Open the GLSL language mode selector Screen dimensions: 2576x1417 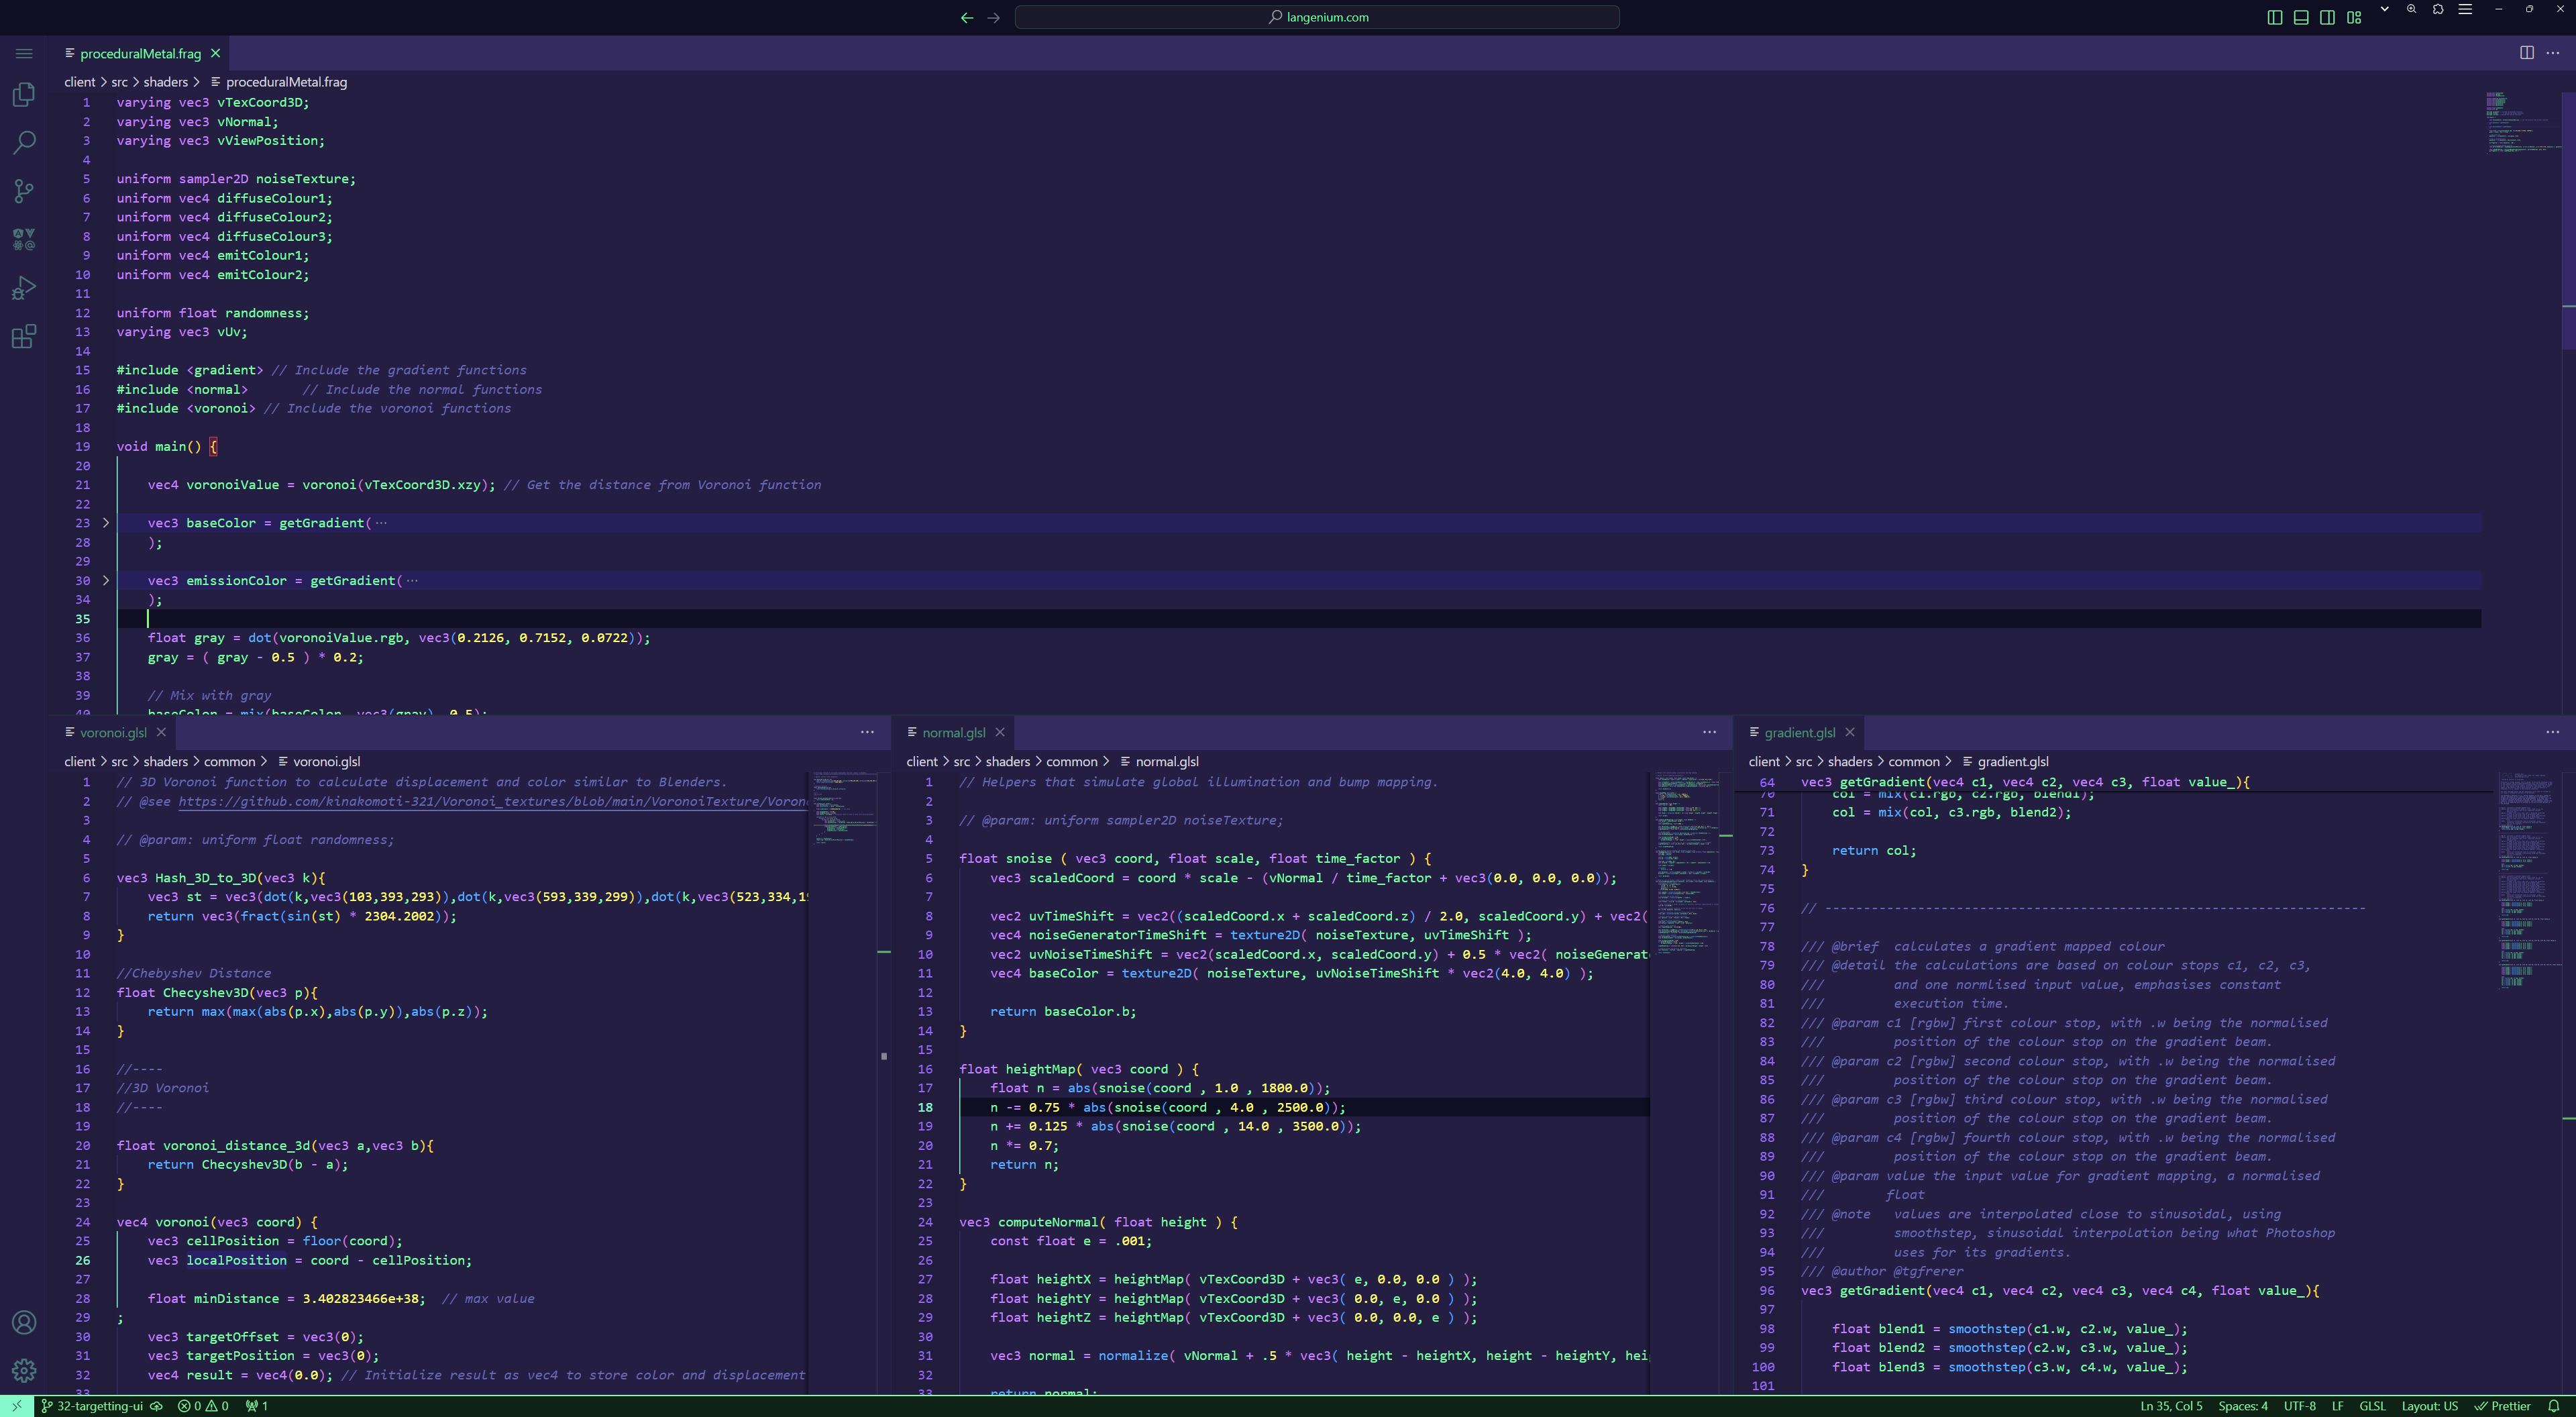(x=2372, y=1406)
